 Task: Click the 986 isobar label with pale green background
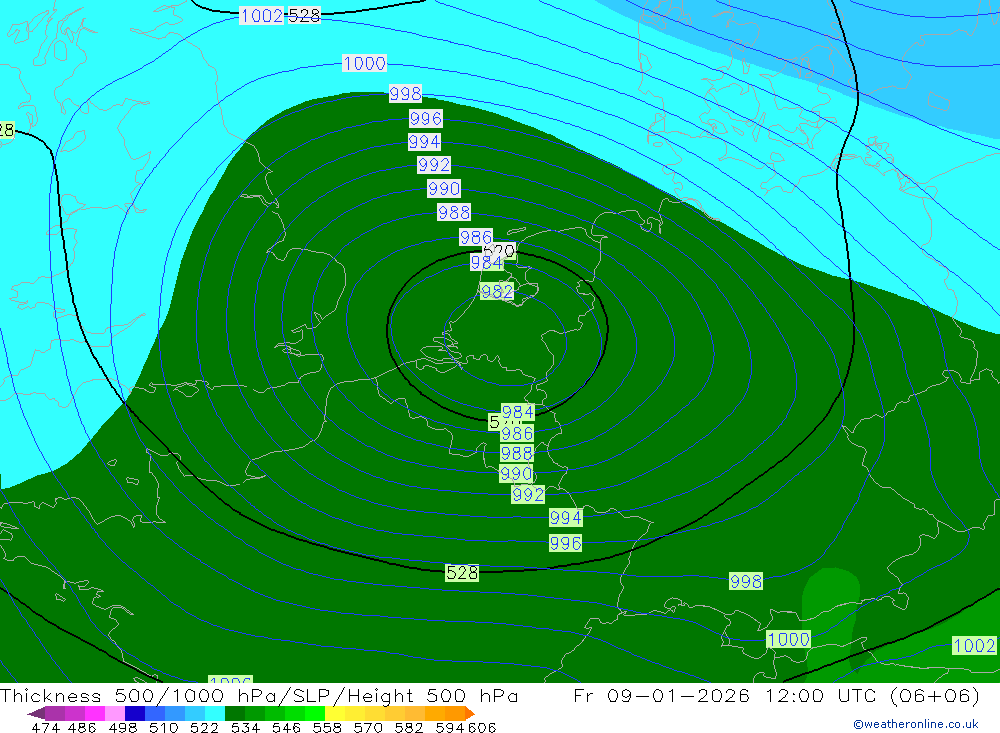click(x=517, y=434)
